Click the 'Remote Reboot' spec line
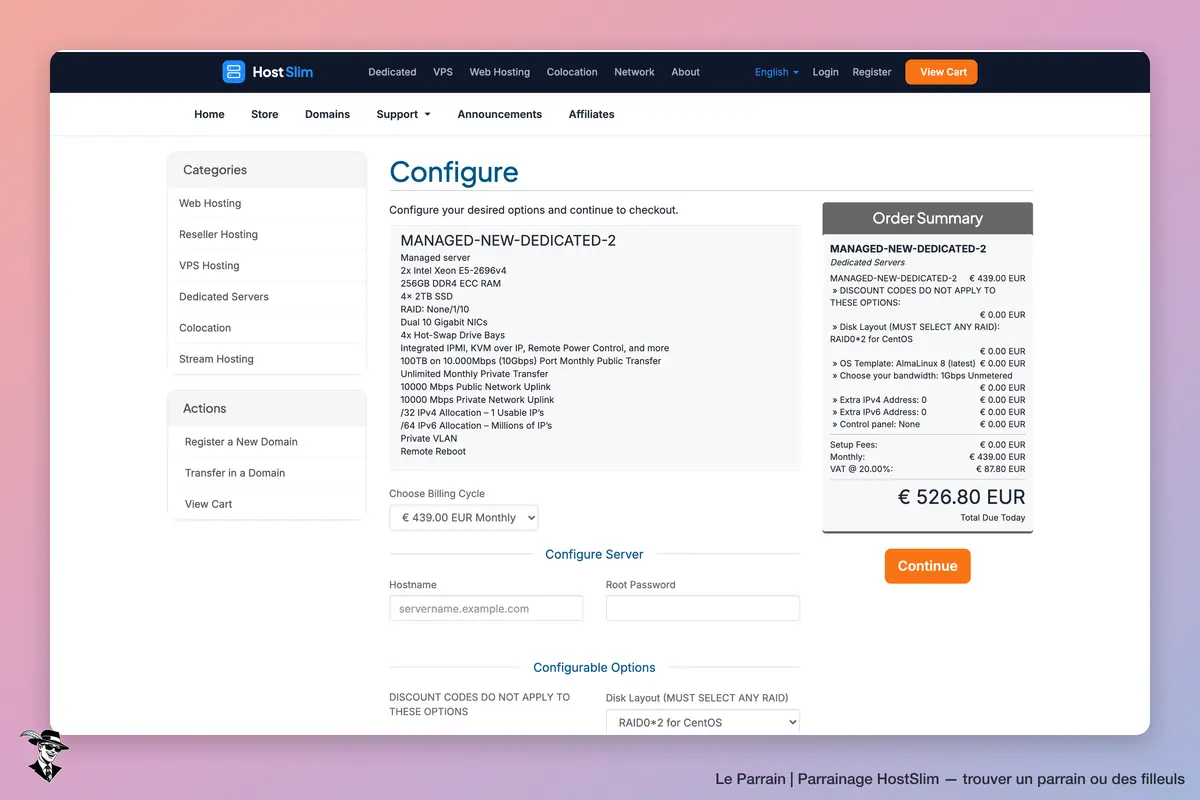Screen dimensions: 1200x800 [x=433, y=452]
